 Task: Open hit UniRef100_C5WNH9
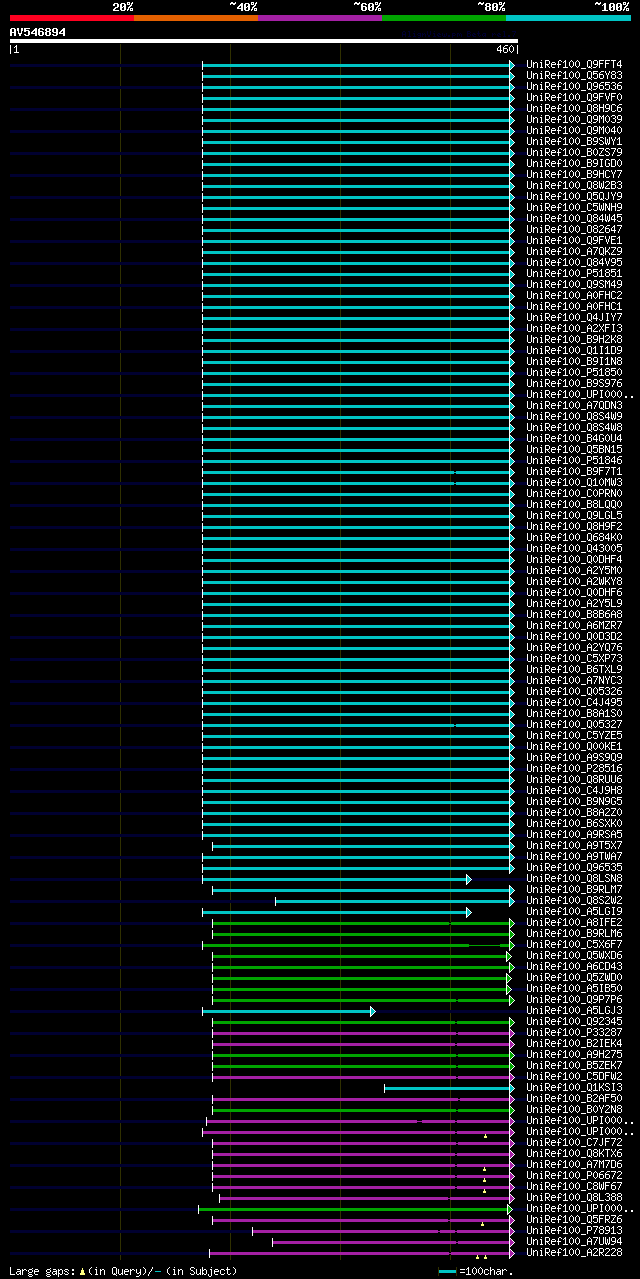pyautogui.click(x=574, y=207)
